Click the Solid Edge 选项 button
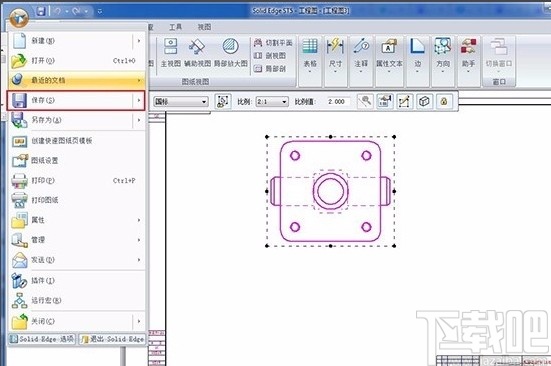This screenshot has width=551, height=366. pyautogui.click(x=42, y=339)
